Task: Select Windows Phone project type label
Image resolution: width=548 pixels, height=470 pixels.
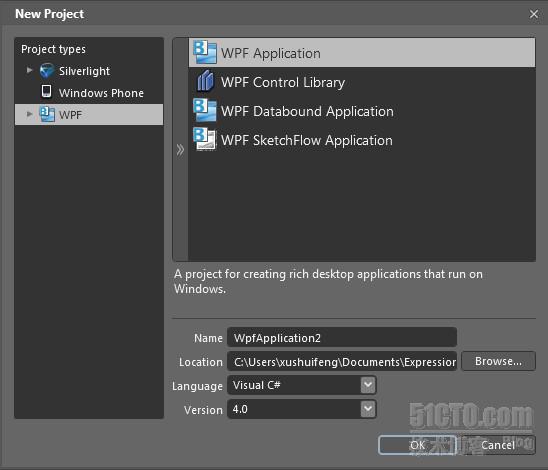Action: 101,93
